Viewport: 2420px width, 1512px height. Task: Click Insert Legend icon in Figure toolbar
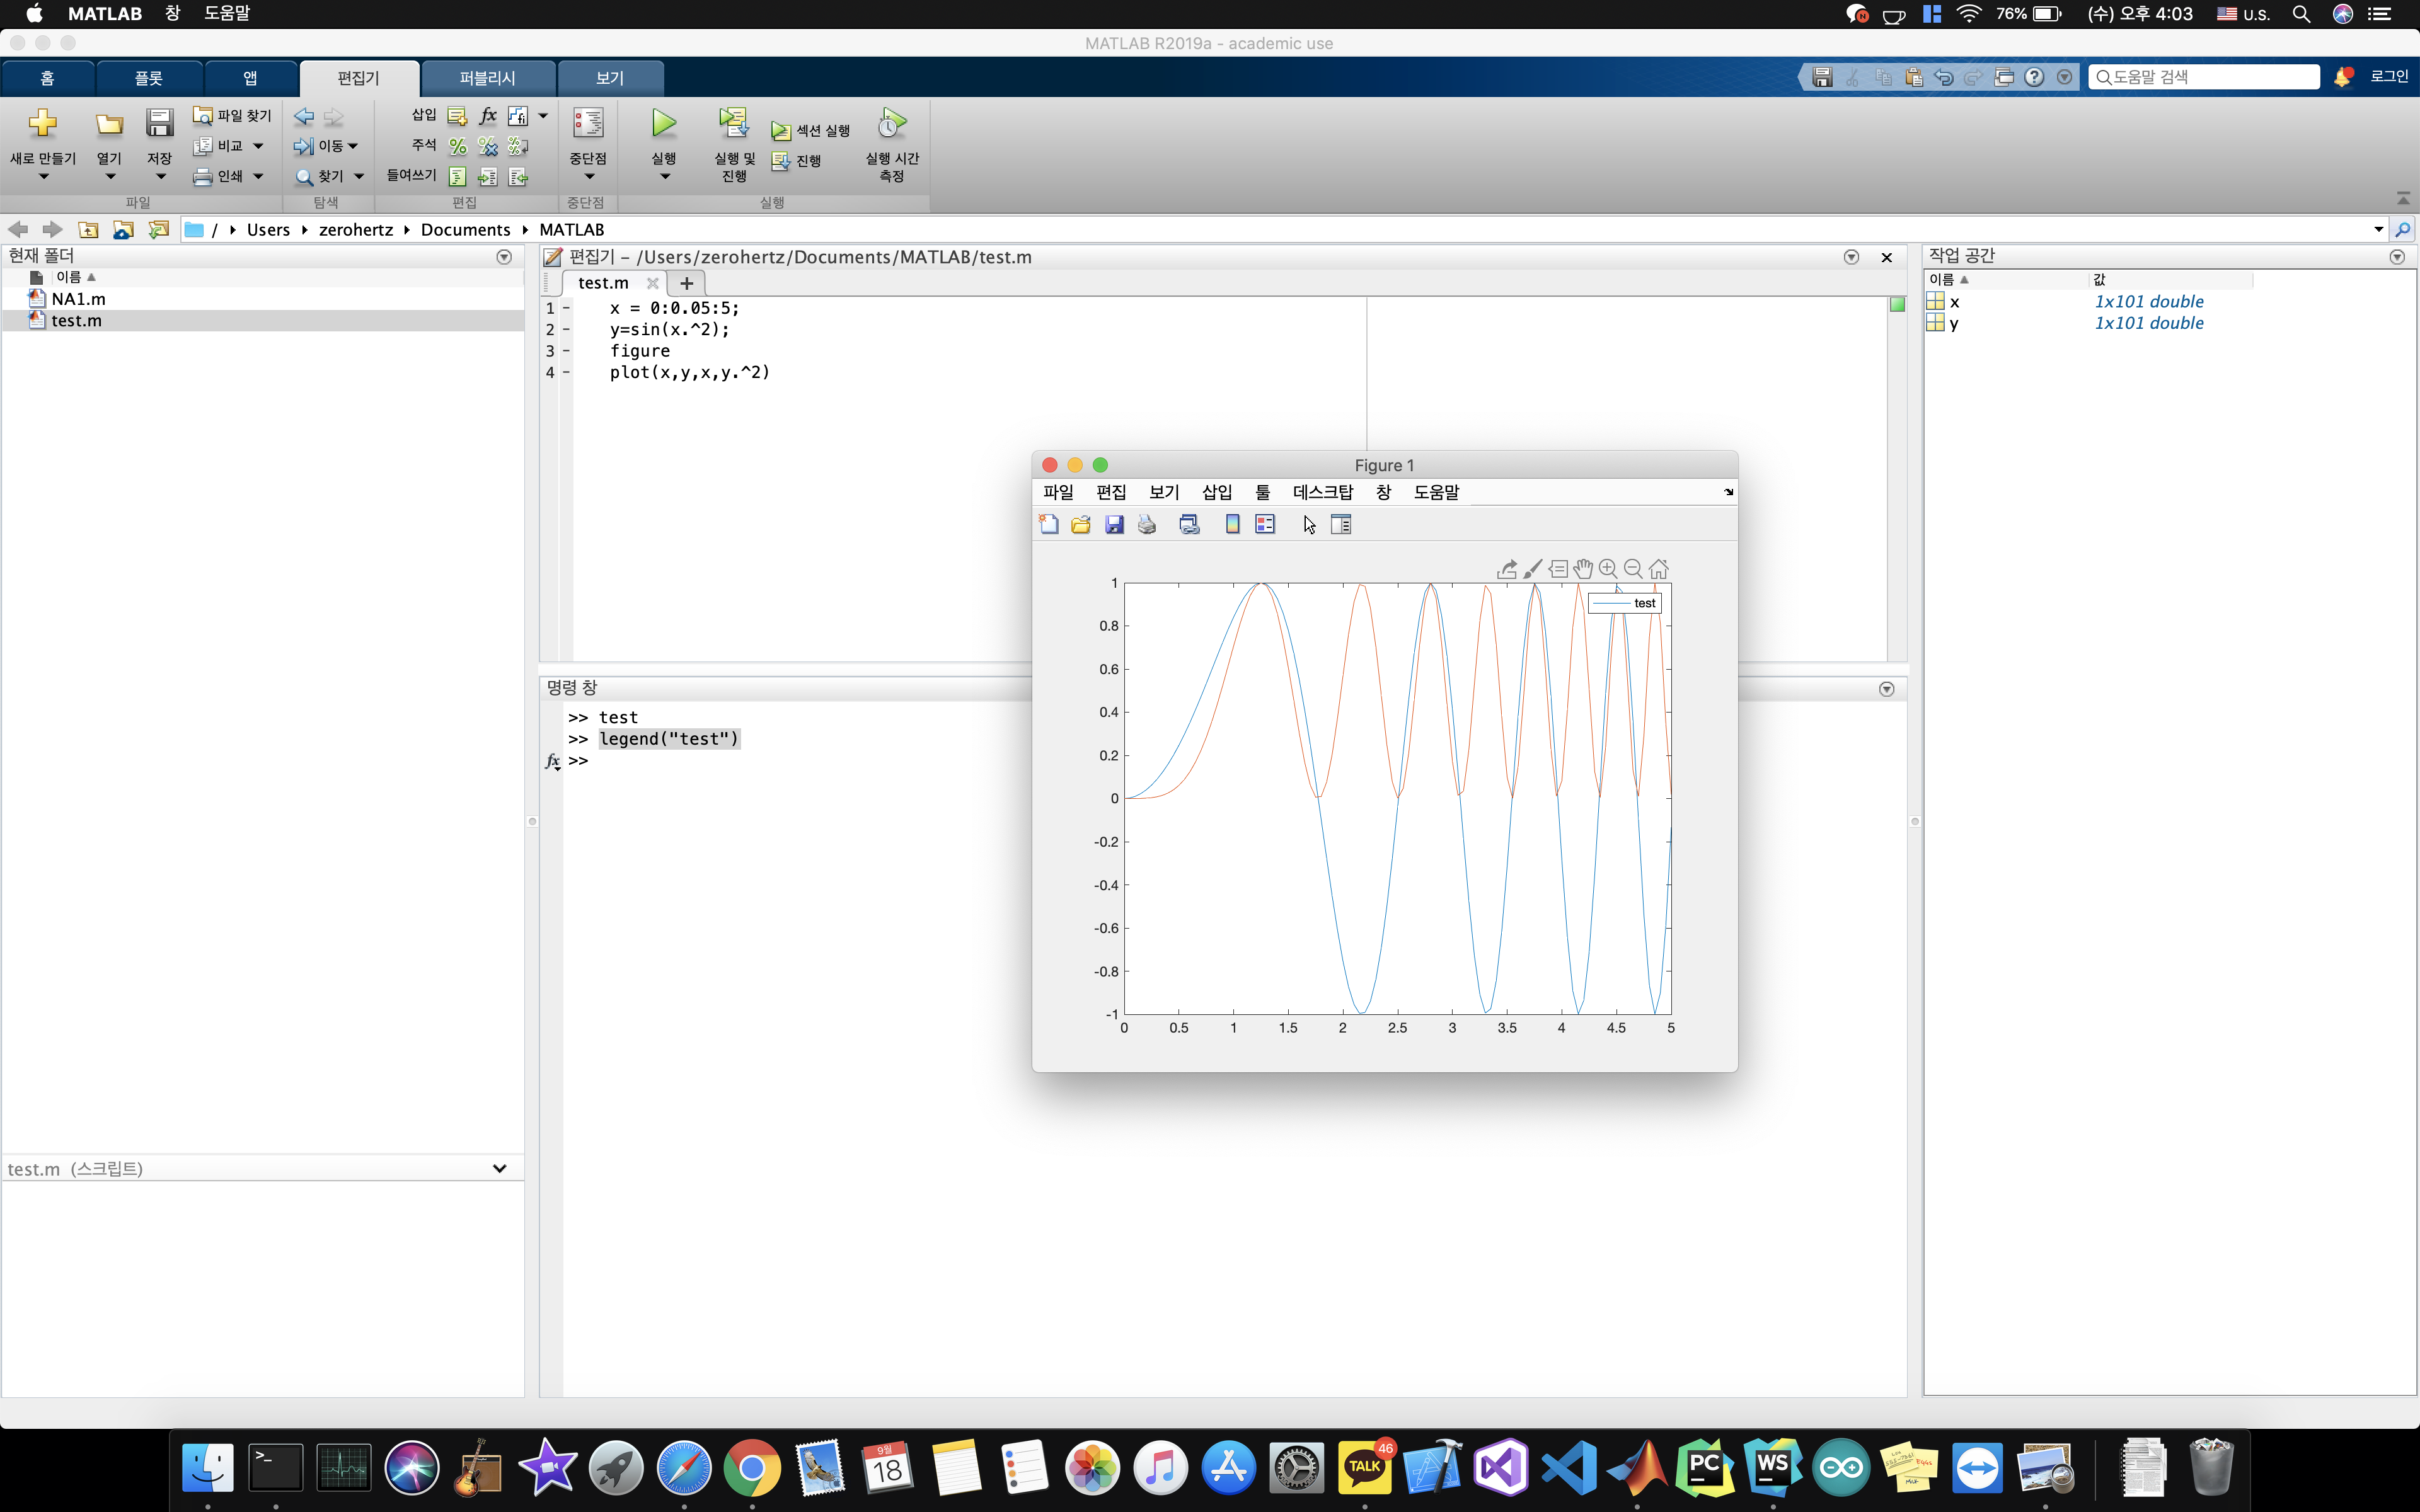(x=1265, y=525)
